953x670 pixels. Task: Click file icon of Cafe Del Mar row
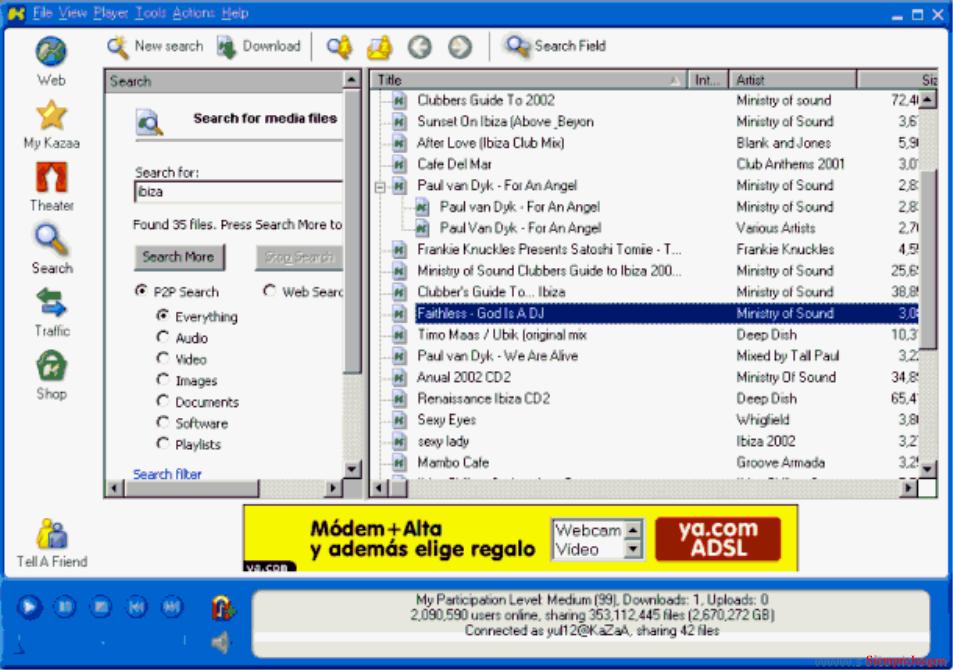click(399, 164)
